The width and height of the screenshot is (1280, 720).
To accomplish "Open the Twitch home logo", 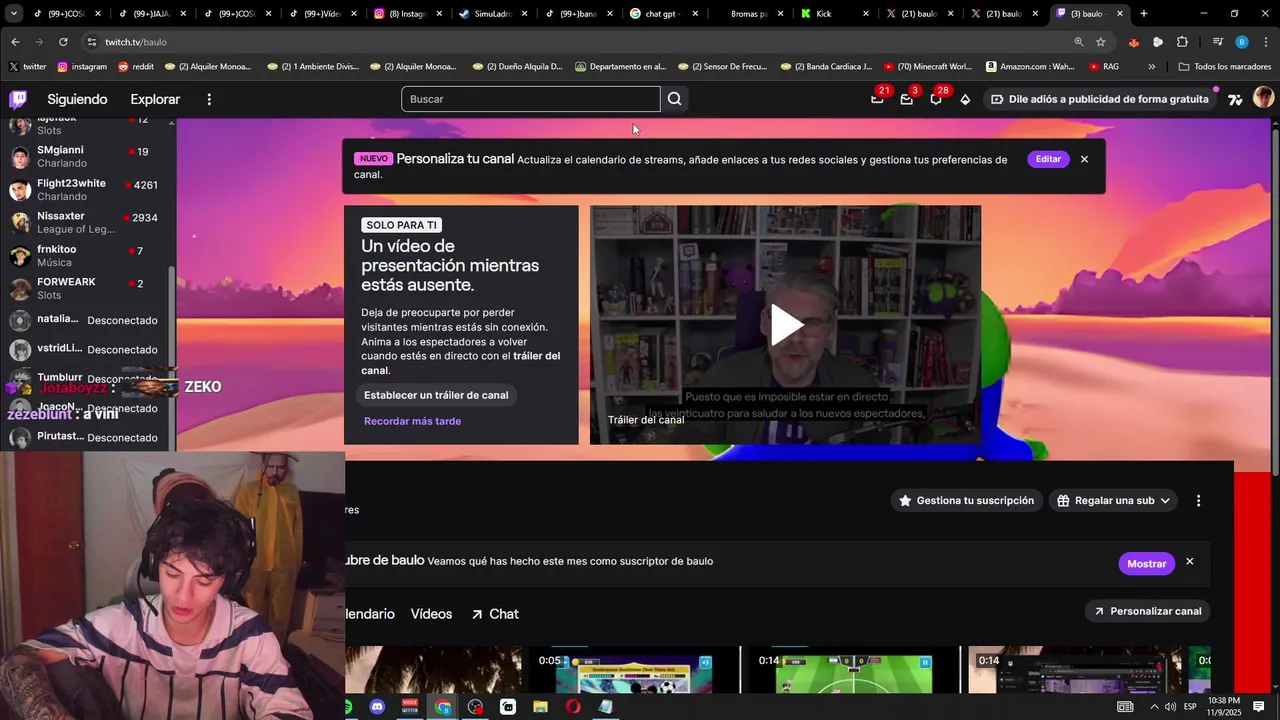I will click(18, 99).
